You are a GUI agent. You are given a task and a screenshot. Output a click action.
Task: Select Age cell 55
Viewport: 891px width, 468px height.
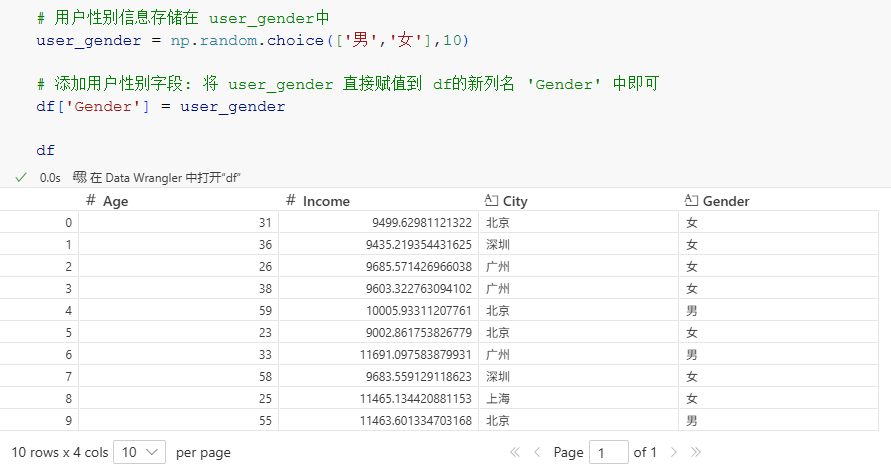coord(178,420)
